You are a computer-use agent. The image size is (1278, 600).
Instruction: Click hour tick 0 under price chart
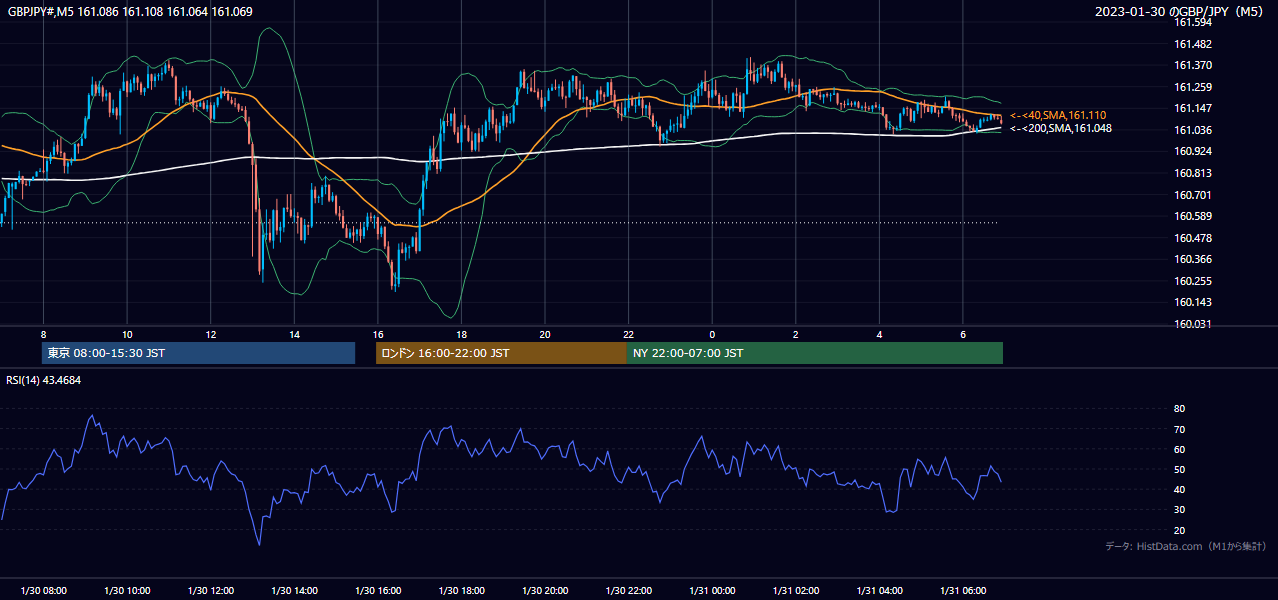(712, 334)
